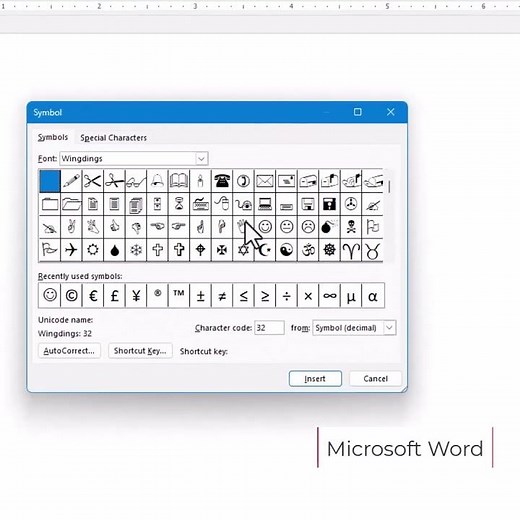The height and width of the screenshot is (520, 520).
Task: Select the Om symbol
Action: coord(308,250)
